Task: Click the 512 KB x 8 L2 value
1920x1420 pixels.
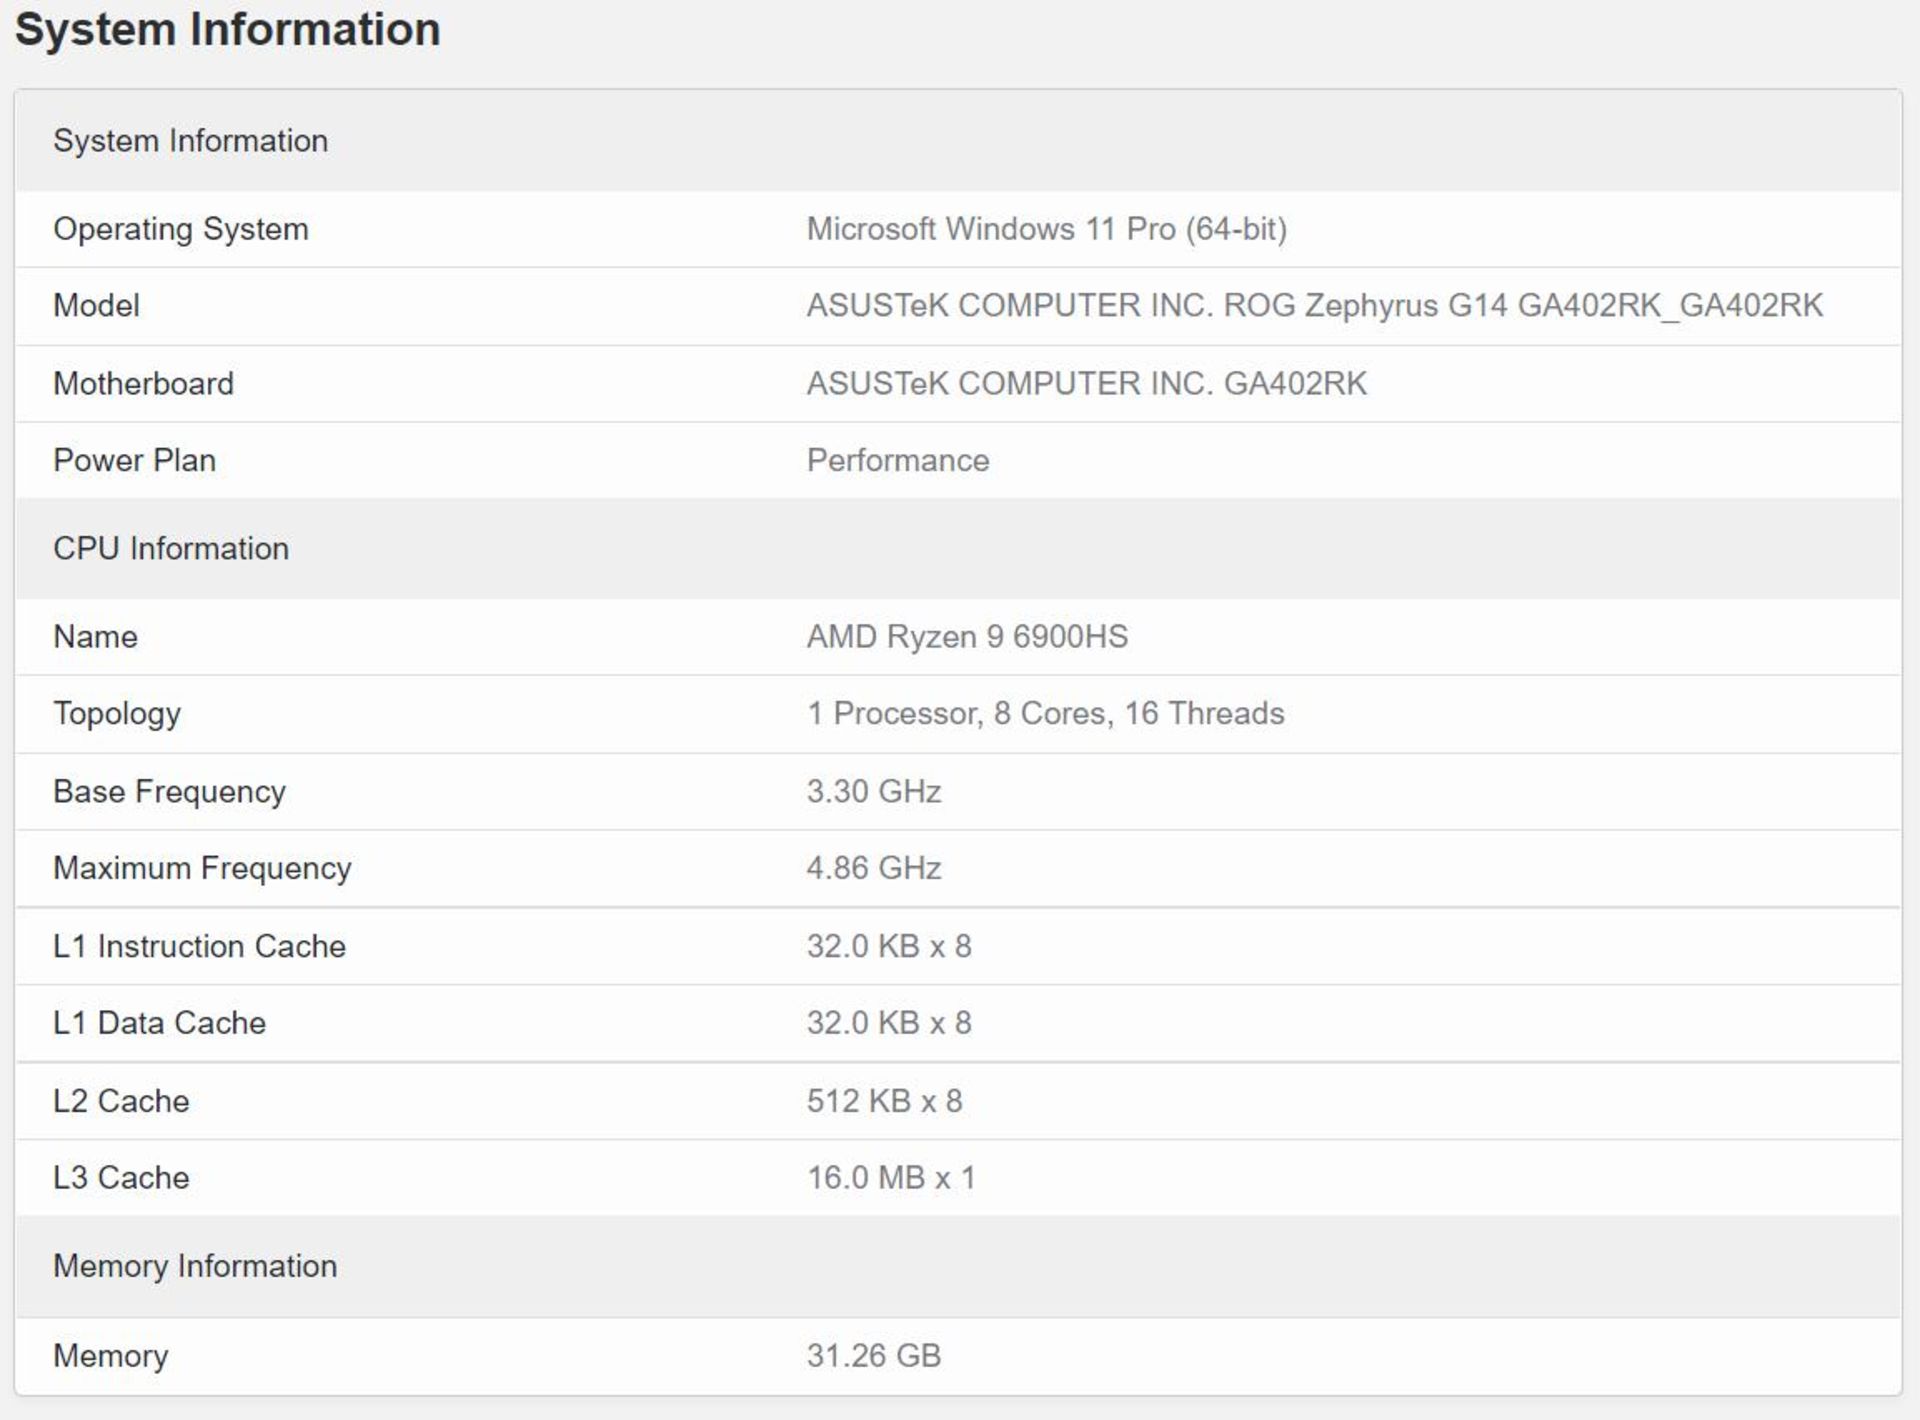Action: click(884, 1101)
